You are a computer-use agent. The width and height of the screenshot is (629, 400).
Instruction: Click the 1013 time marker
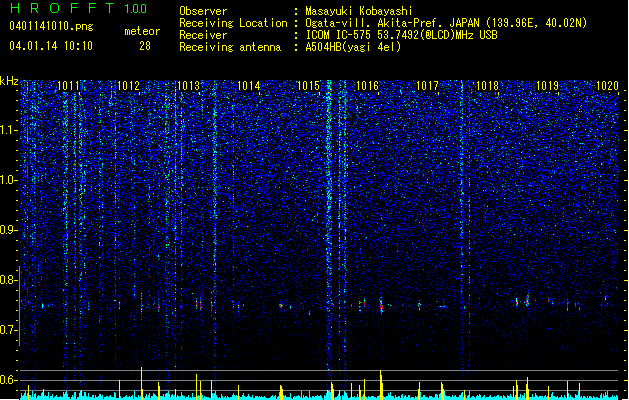(188, 85)
